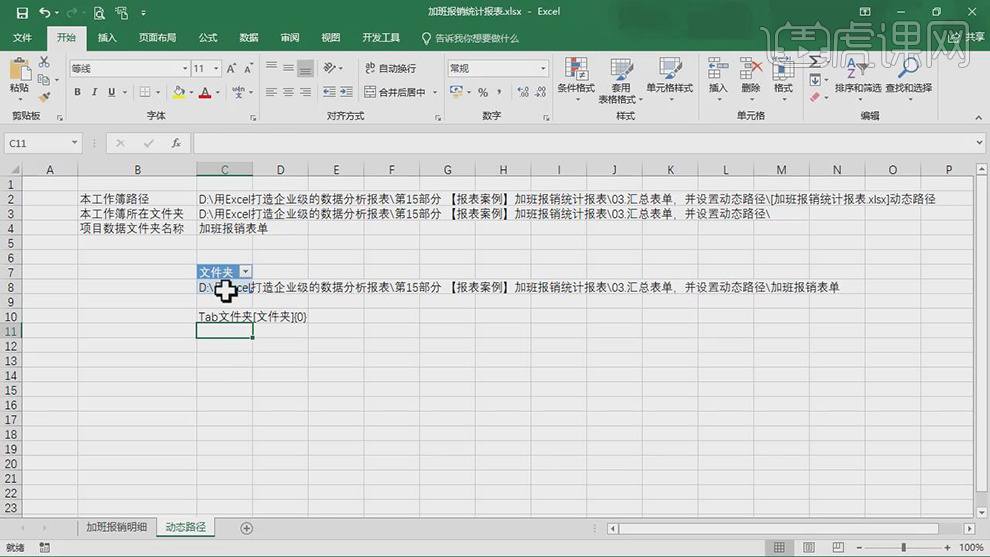
Task: Open the cell borders button
Action: (145, 92)
